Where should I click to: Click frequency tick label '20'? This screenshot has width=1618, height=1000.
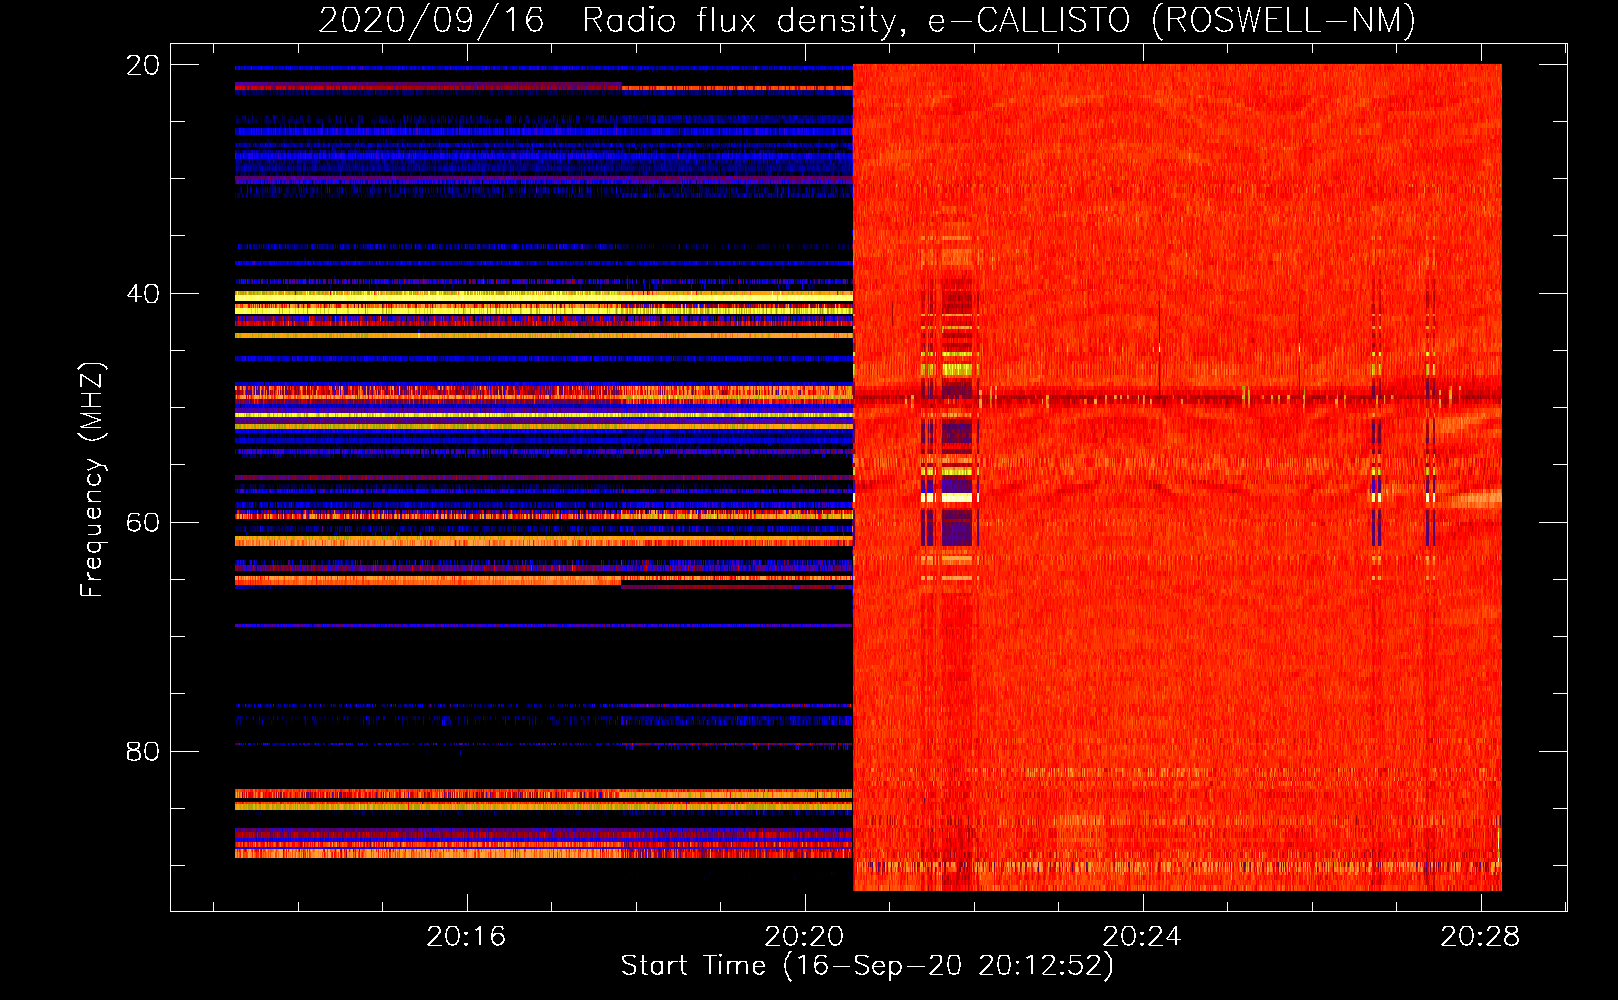point(143,65)
